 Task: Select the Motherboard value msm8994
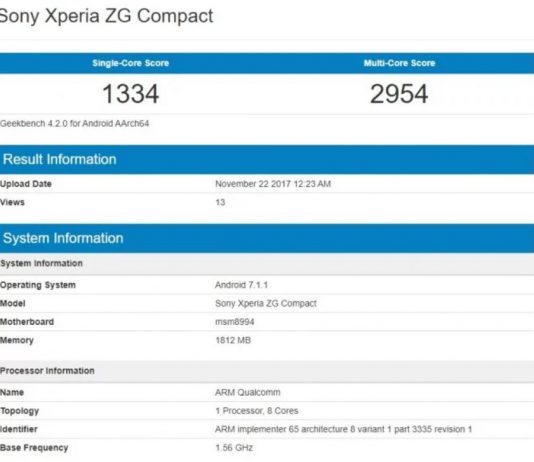[235, 322]
